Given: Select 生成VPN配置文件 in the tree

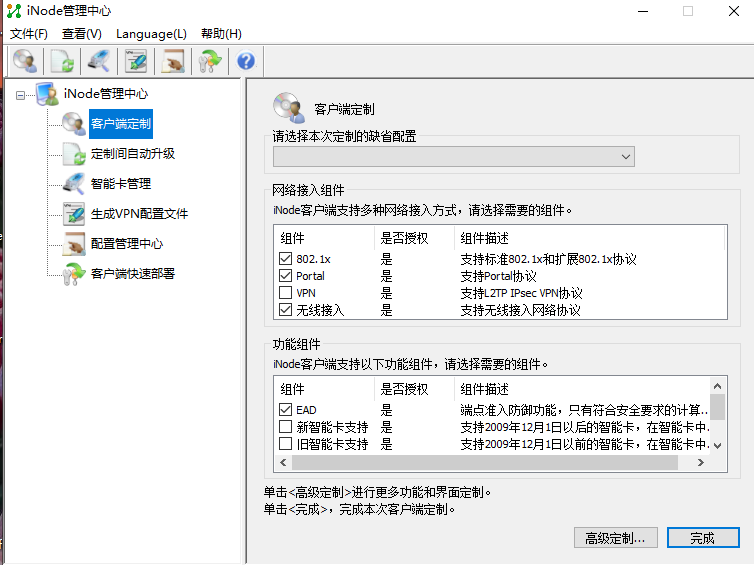Looking at the screenshot, I should (139, 213).
